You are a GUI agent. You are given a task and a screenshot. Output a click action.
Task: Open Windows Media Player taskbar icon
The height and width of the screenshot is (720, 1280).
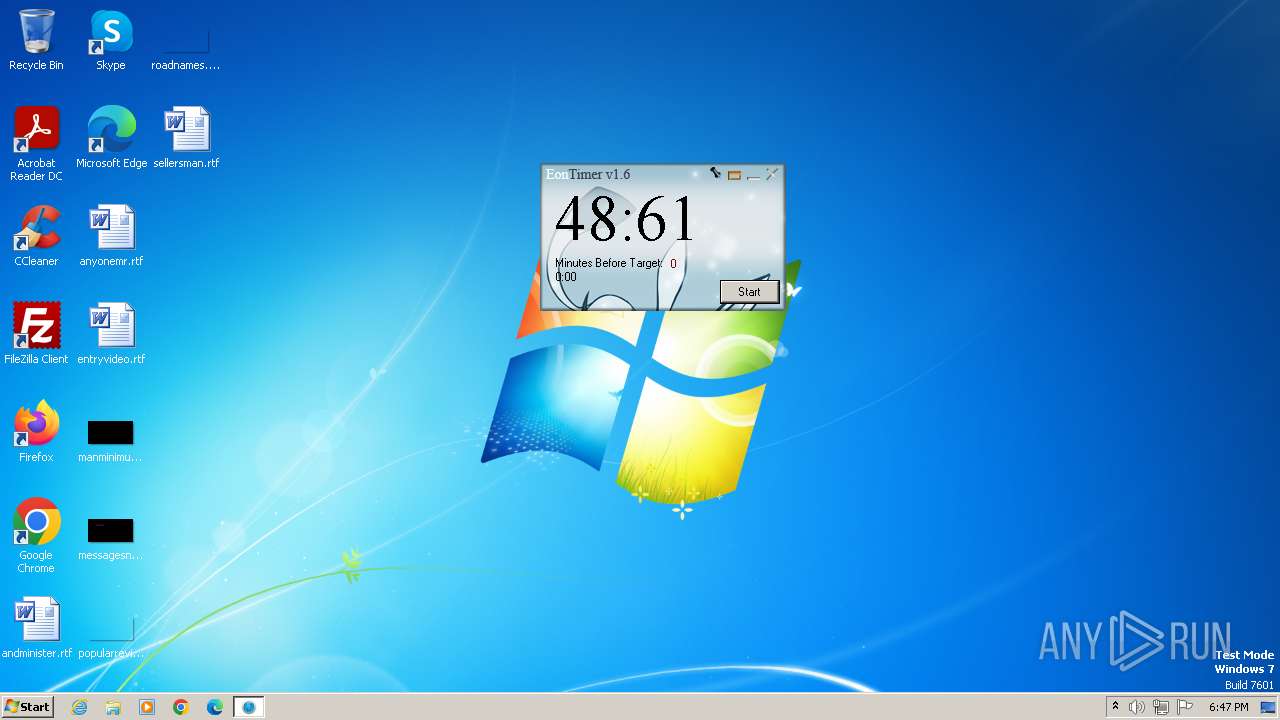(147, 707)
